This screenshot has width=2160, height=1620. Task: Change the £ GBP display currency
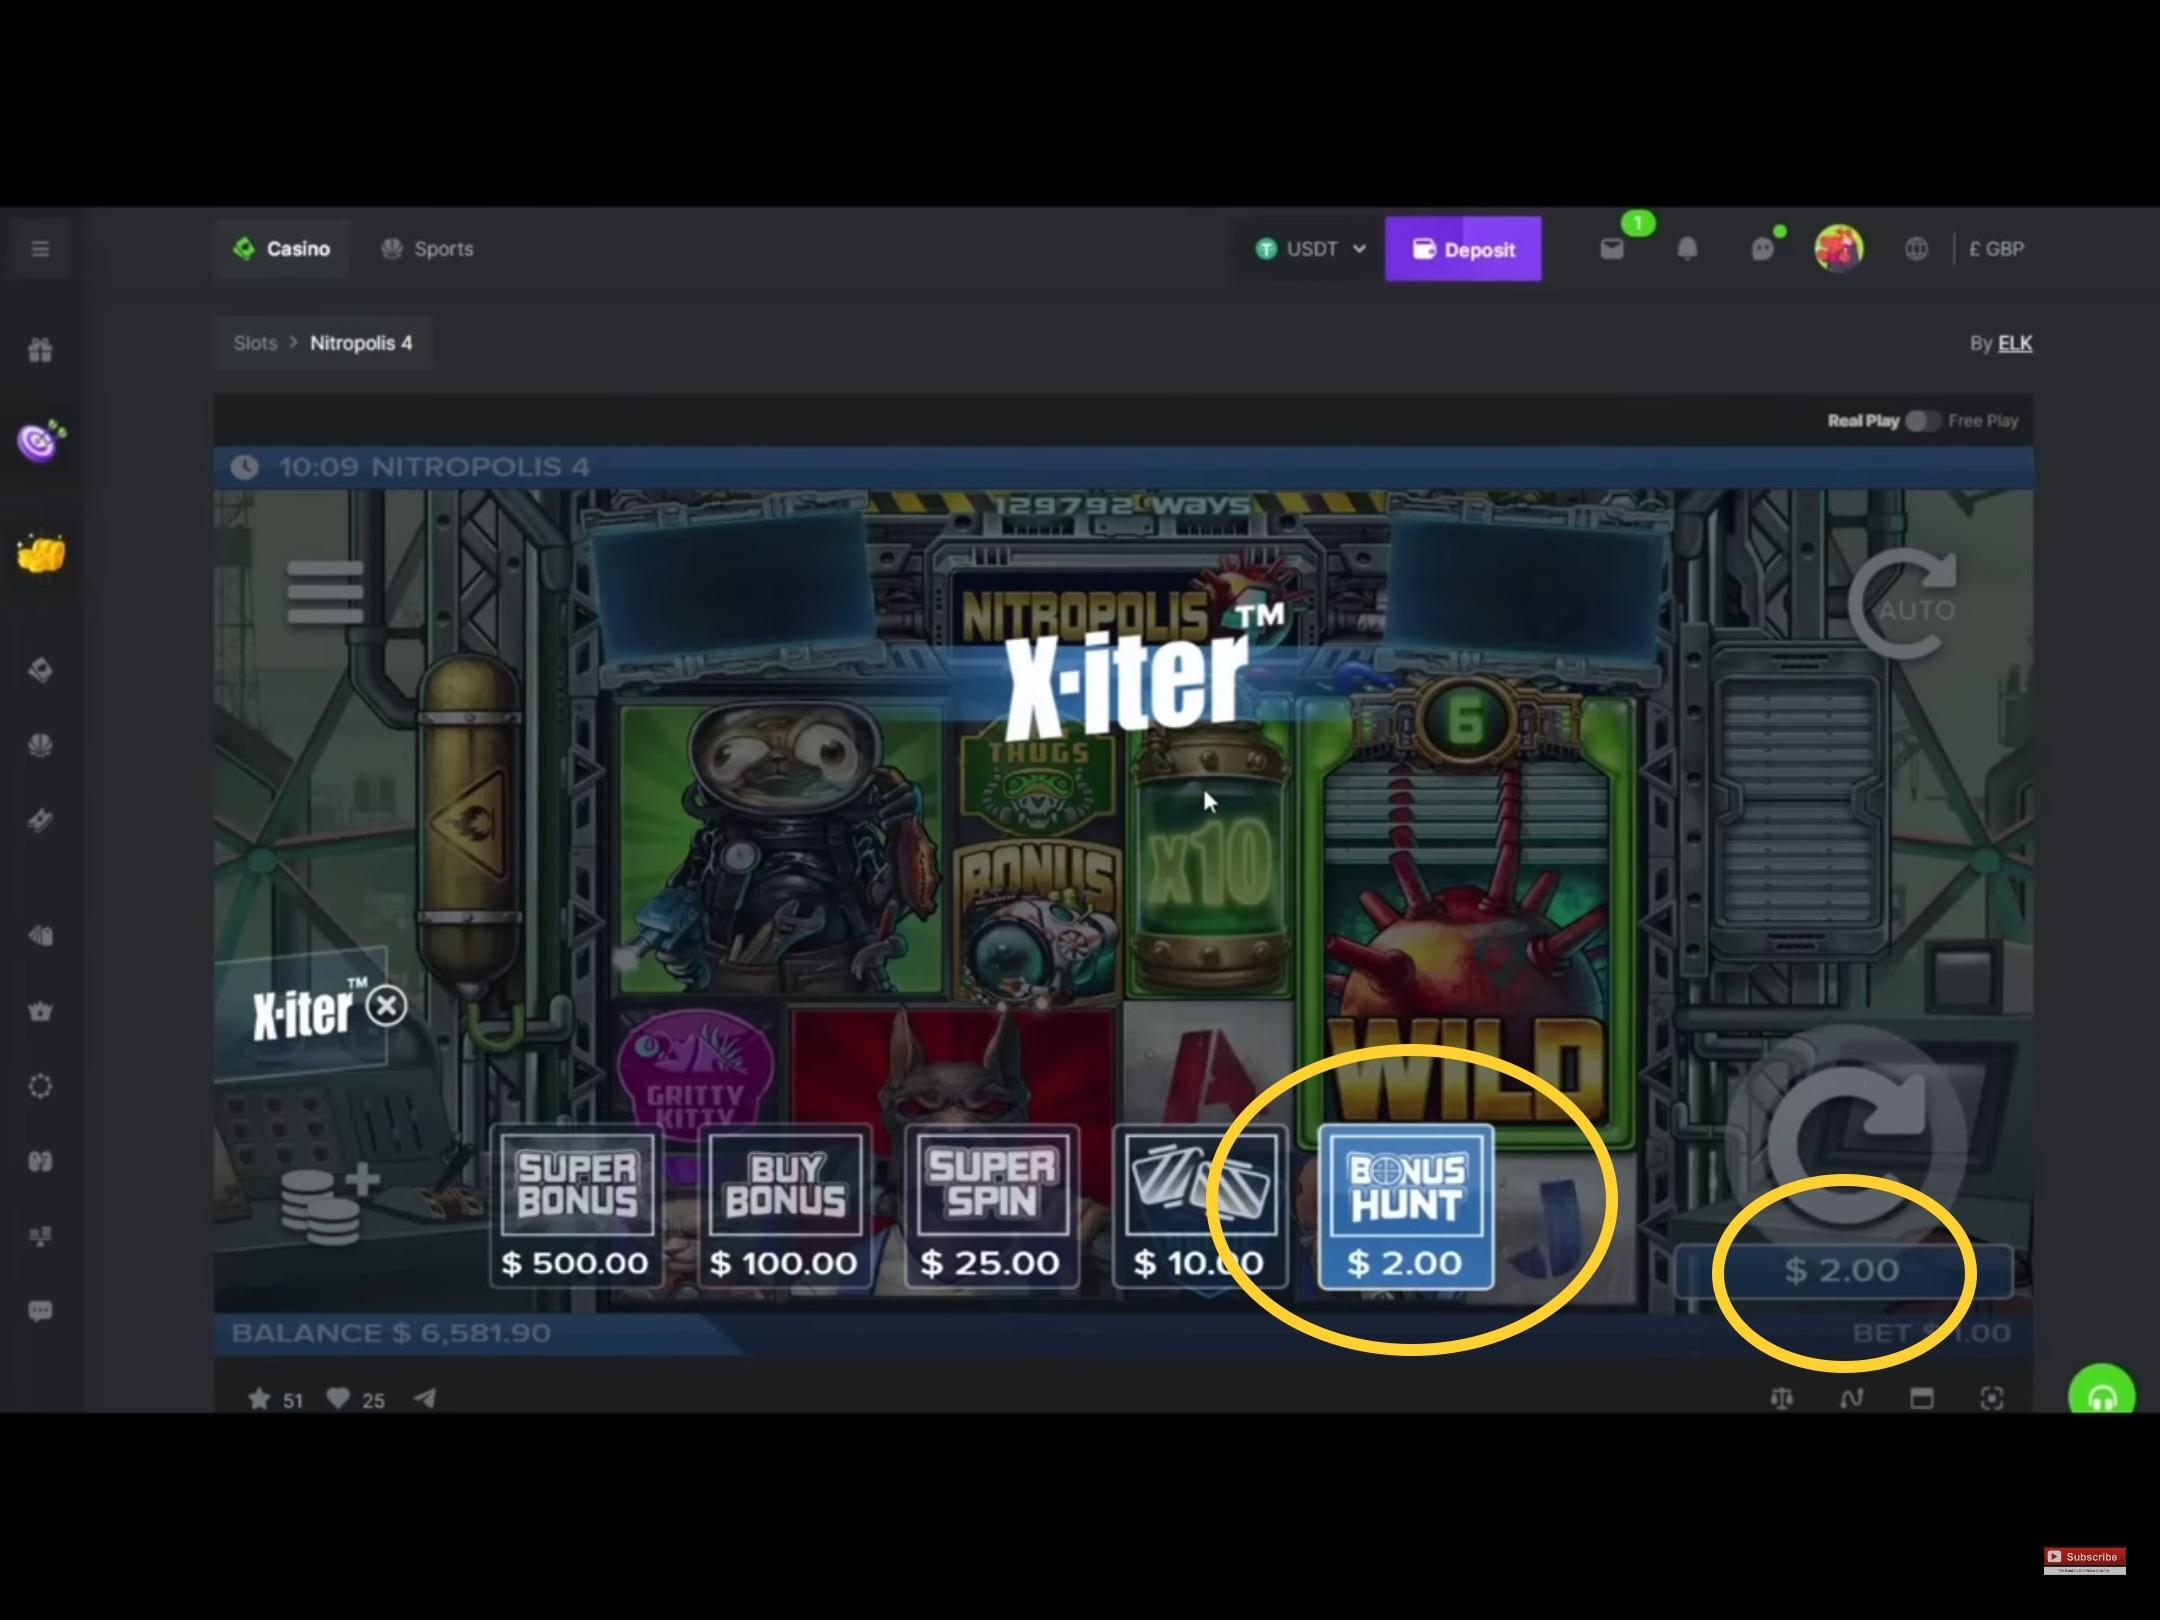point(1996,248)
